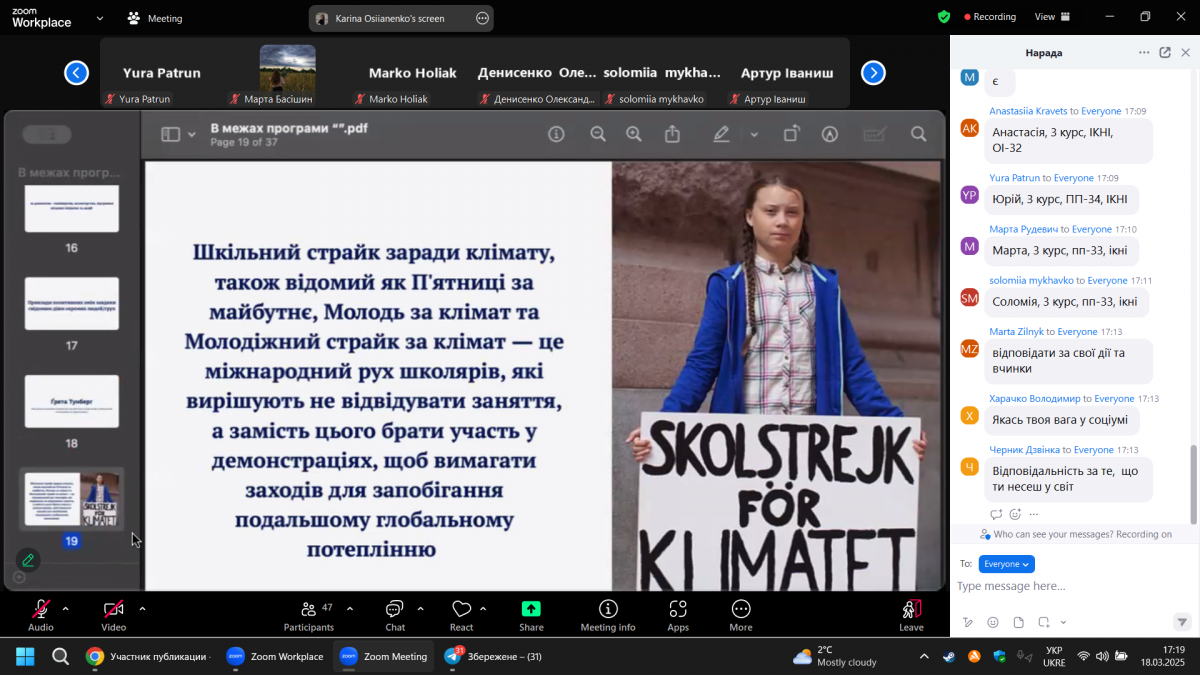Click the text formatting icon in chat
Image resolution: width=1200 pixels, height=675 pixels.
click(x=968, y=621)
